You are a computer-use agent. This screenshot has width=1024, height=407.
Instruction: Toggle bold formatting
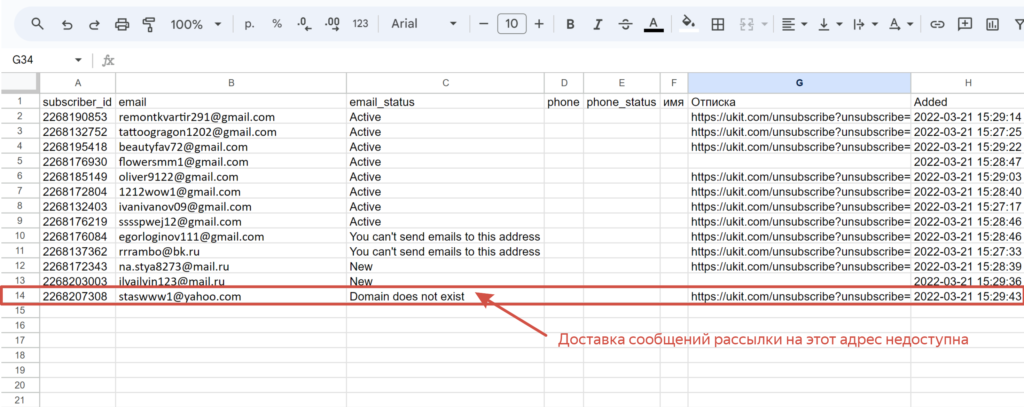pyautogui.click(x=570, y=24)
